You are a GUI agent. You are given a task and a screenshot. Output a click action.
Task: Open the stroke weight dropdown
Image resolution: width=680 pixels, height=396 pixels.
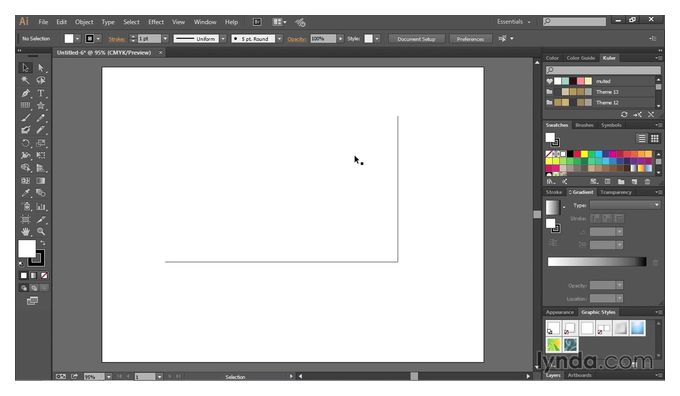click(x=165, y=39)
